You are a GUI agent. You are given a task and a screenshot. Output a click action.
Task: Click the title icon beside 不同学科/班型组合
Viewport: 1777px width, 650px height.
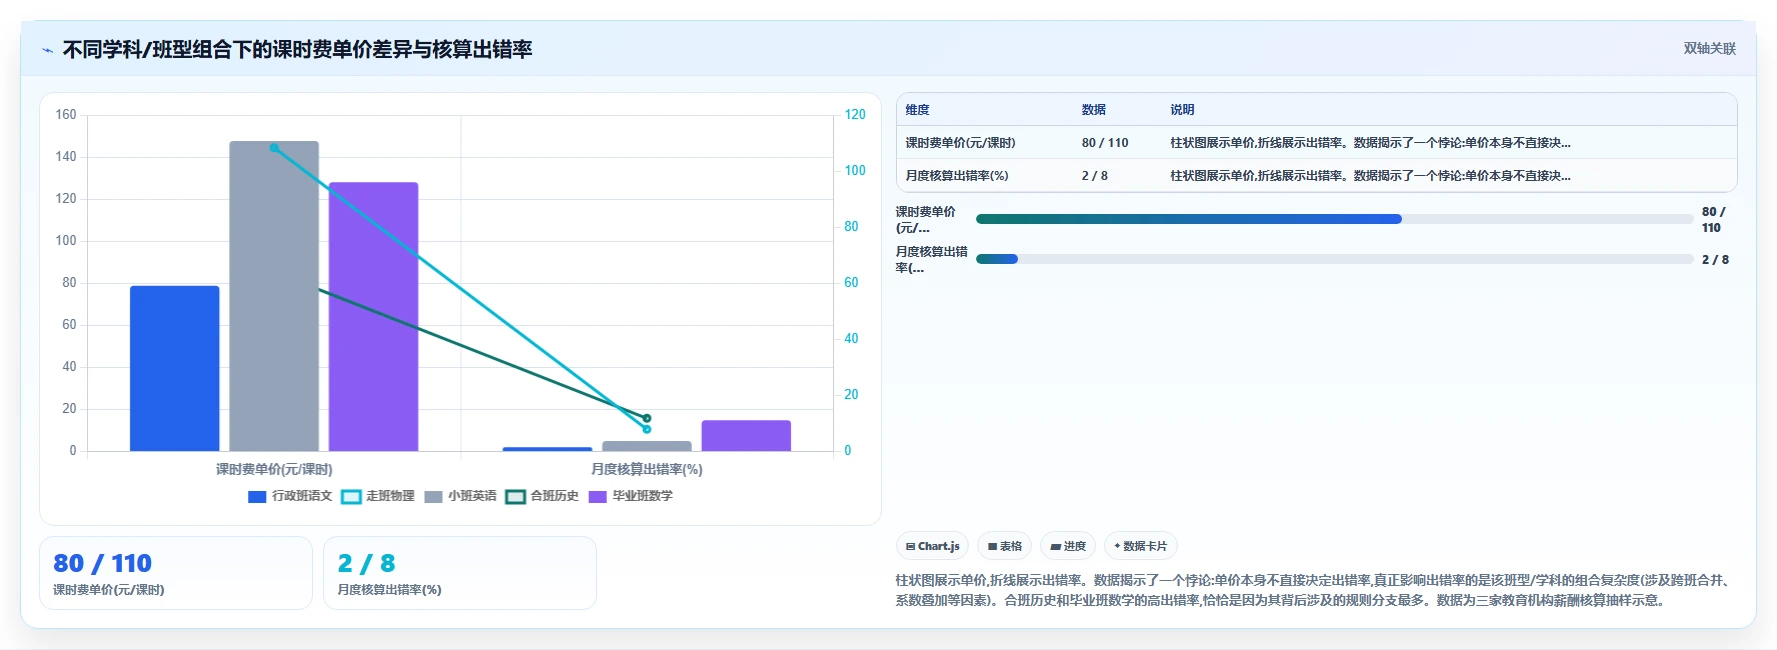[47, 50]
